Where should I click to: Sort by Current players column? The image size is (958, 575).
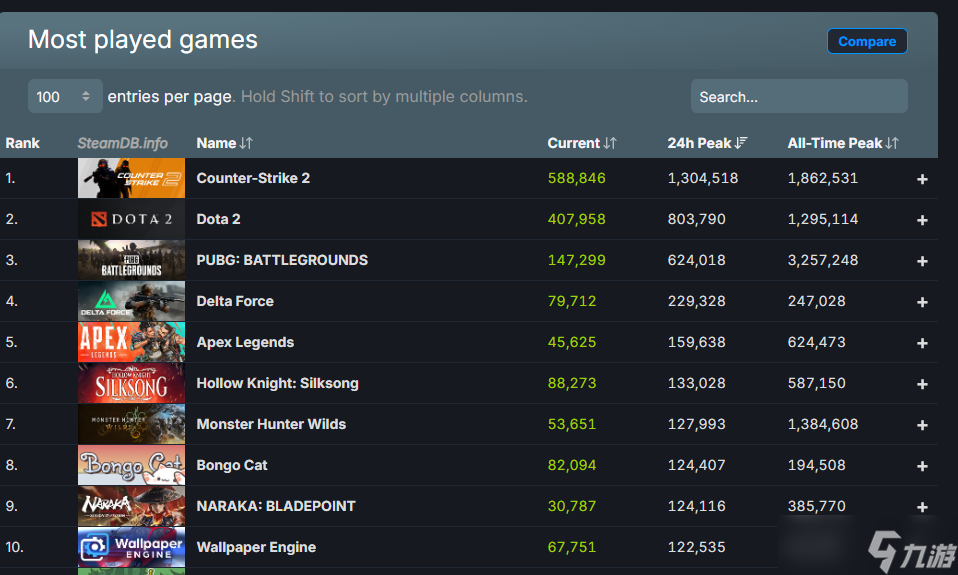tap(581, 143)
